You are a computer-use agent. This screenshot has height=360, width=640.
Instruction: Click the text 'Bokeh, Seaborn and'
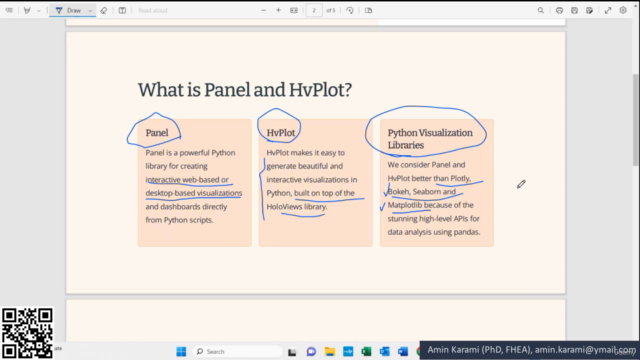[422, 191]
